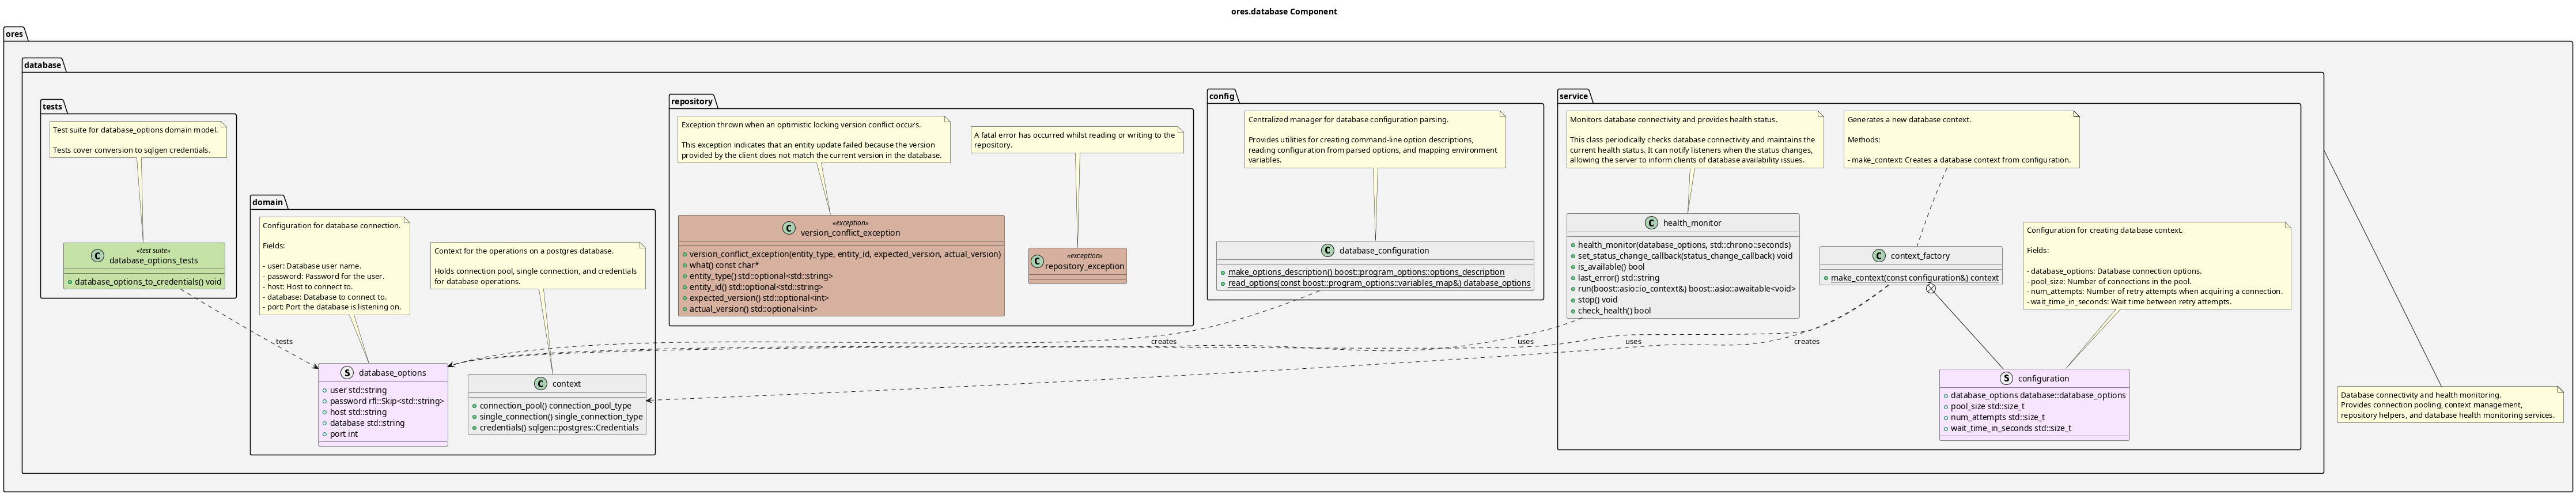
Task: Select the service package tab
Action: 1573,96
